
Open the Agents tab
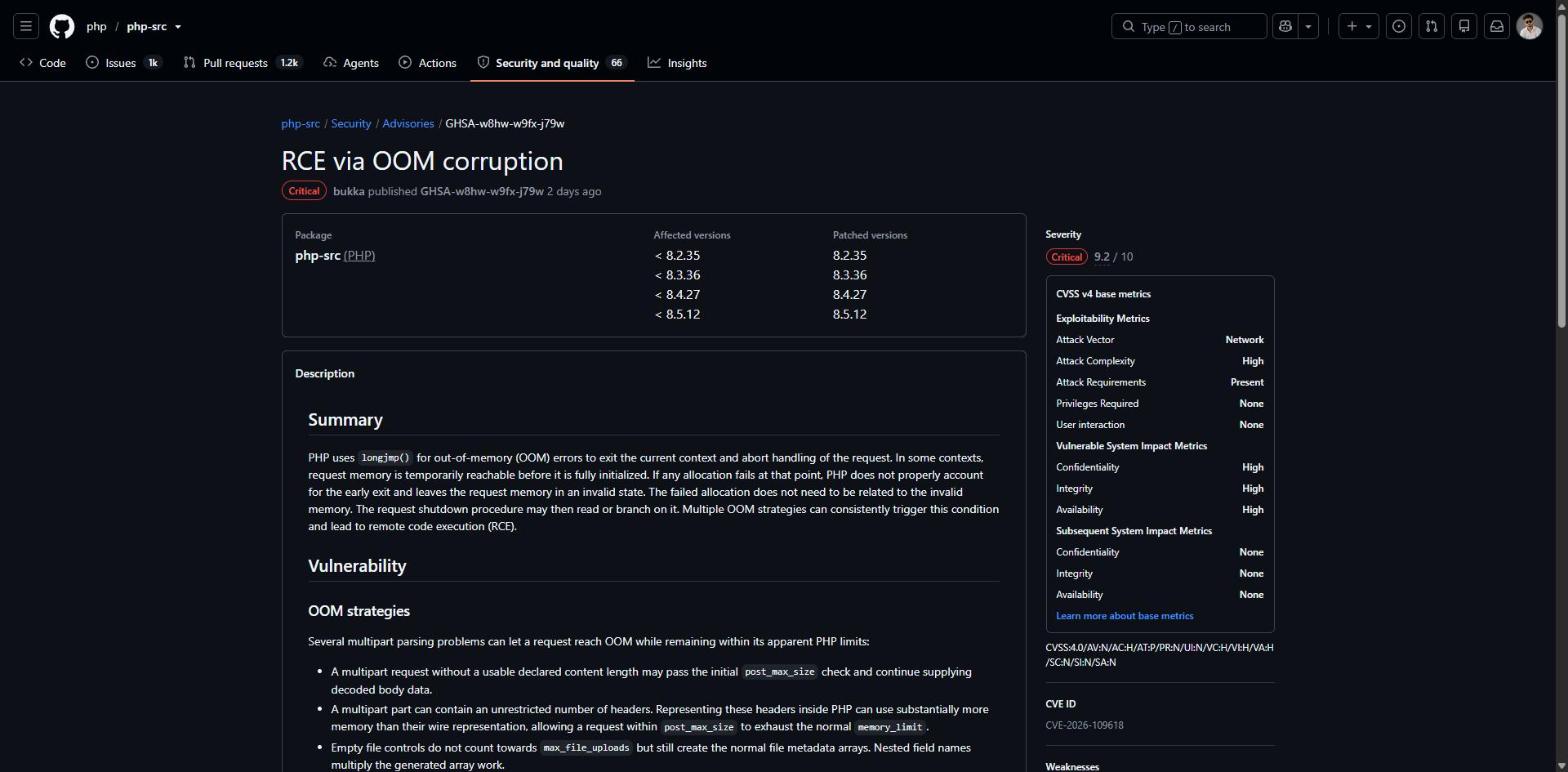(x=351, y=63)
